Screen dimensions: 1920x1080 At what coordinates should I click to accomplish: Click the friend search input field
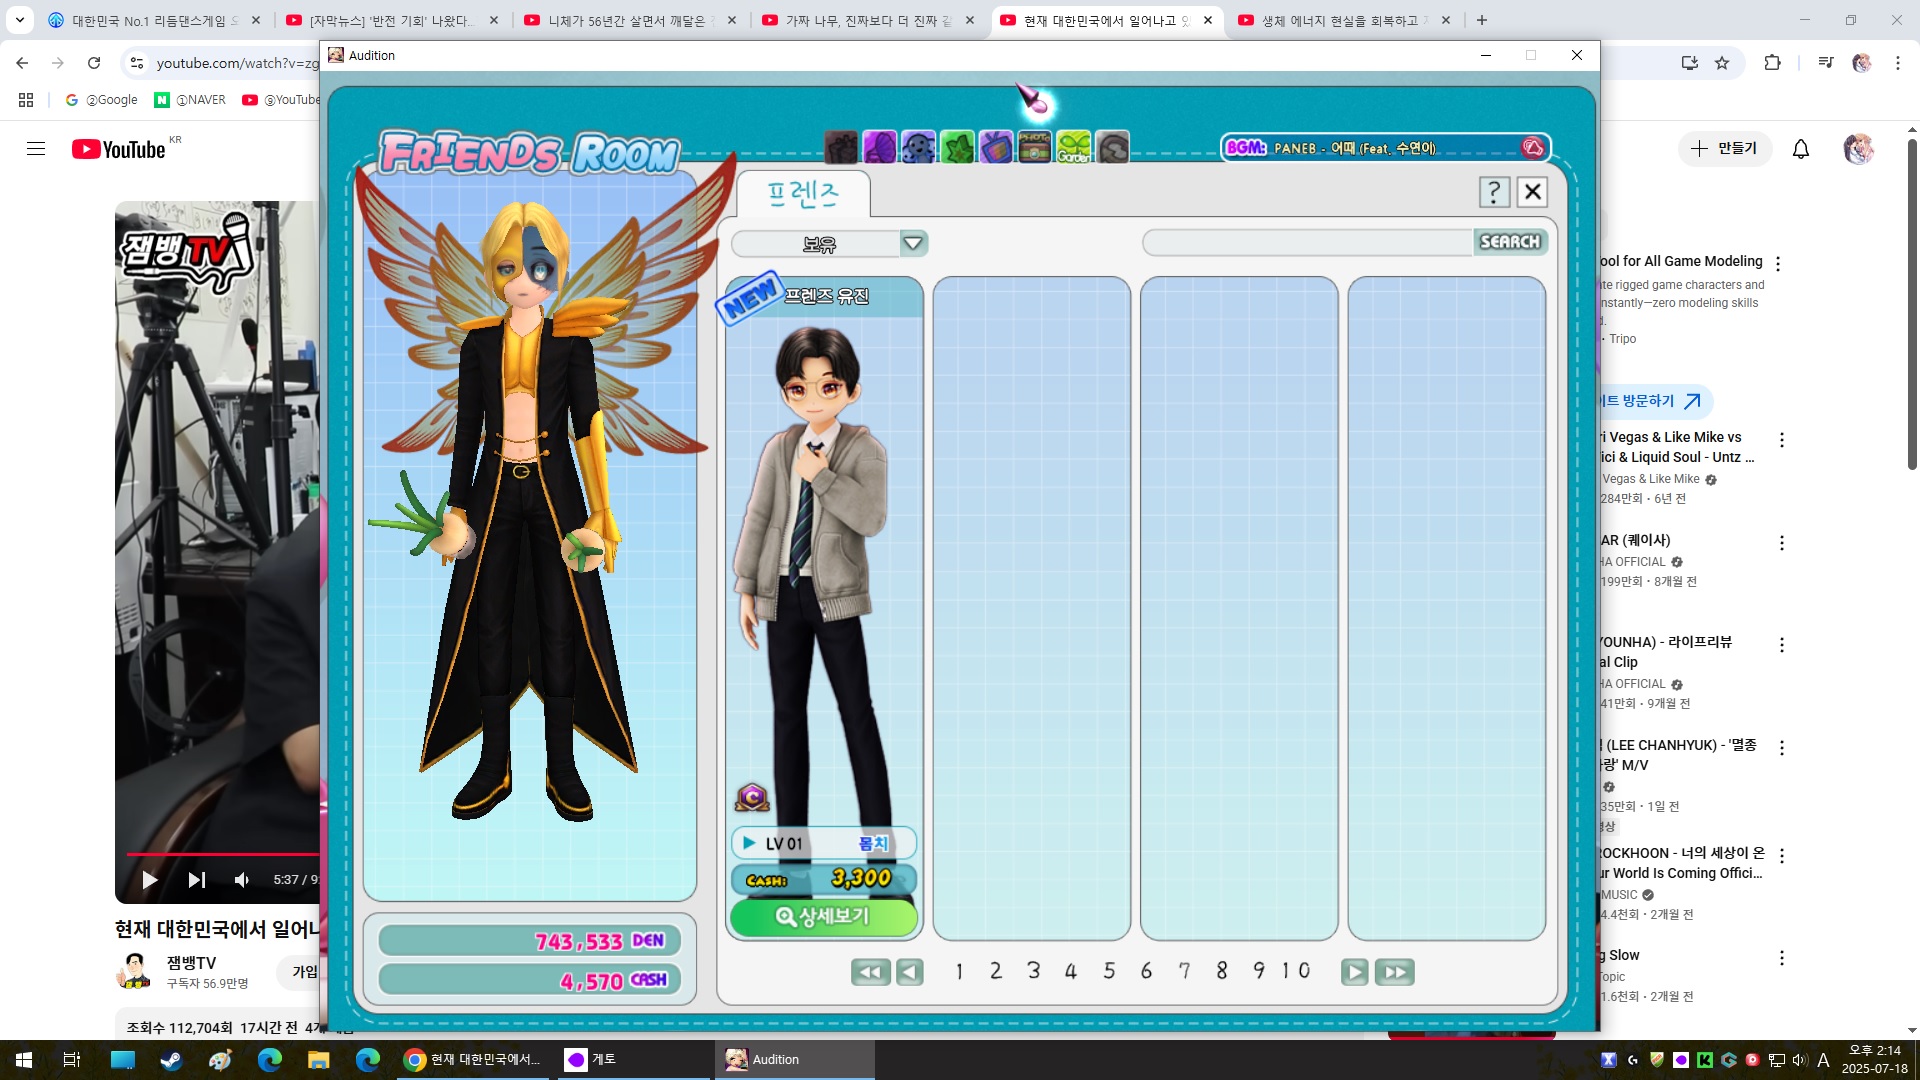1307,243
